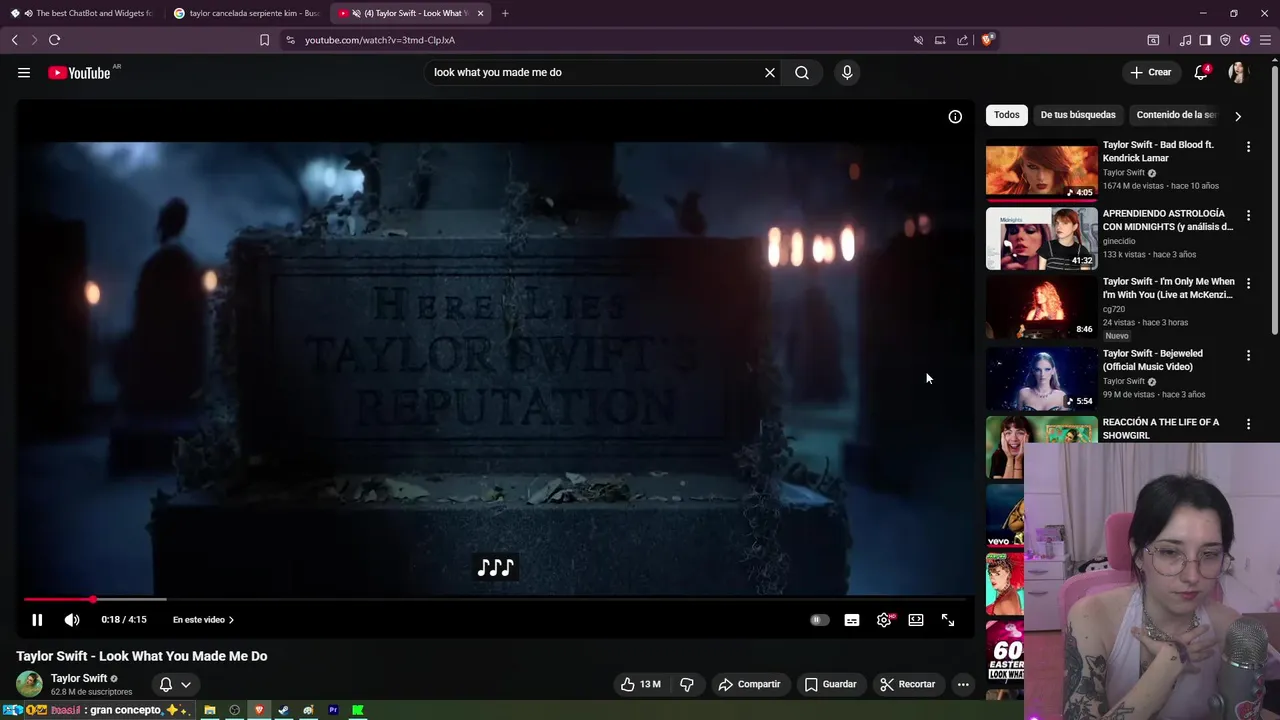Open the Brave Shields lion icon
Screen dimensions: 1280x720
pos(987,40)
